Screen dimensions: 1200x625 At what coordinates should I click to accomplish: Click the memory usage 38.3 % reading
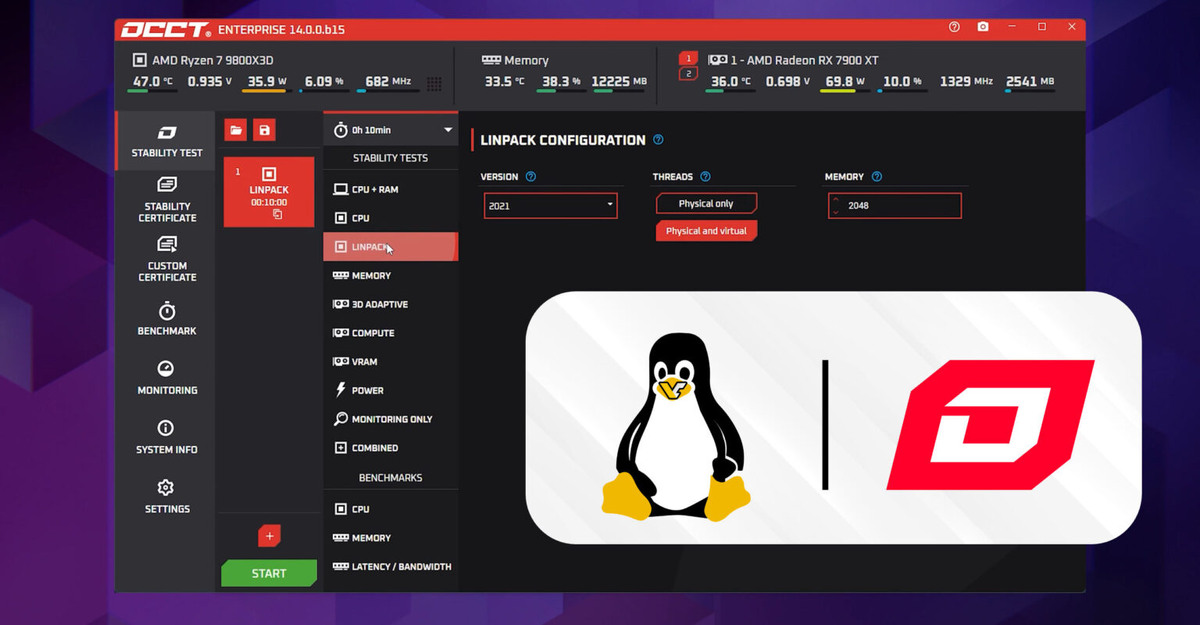(x=561, y=82)
